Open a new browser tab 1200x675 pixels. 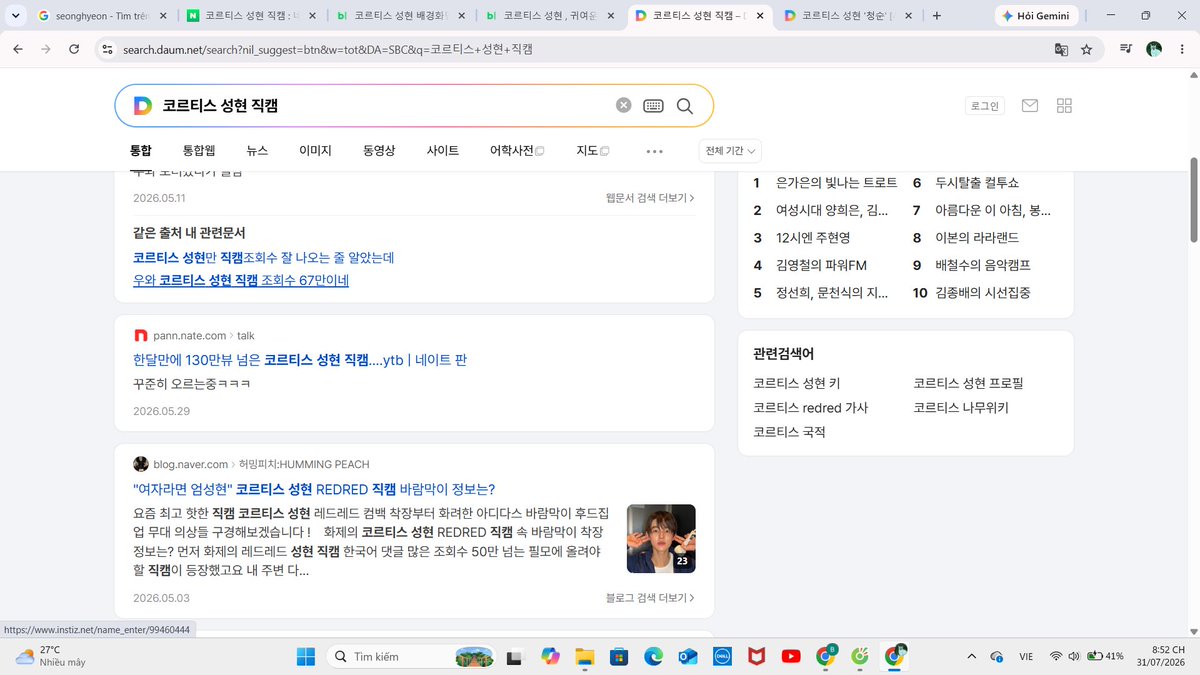click(936, 16)
